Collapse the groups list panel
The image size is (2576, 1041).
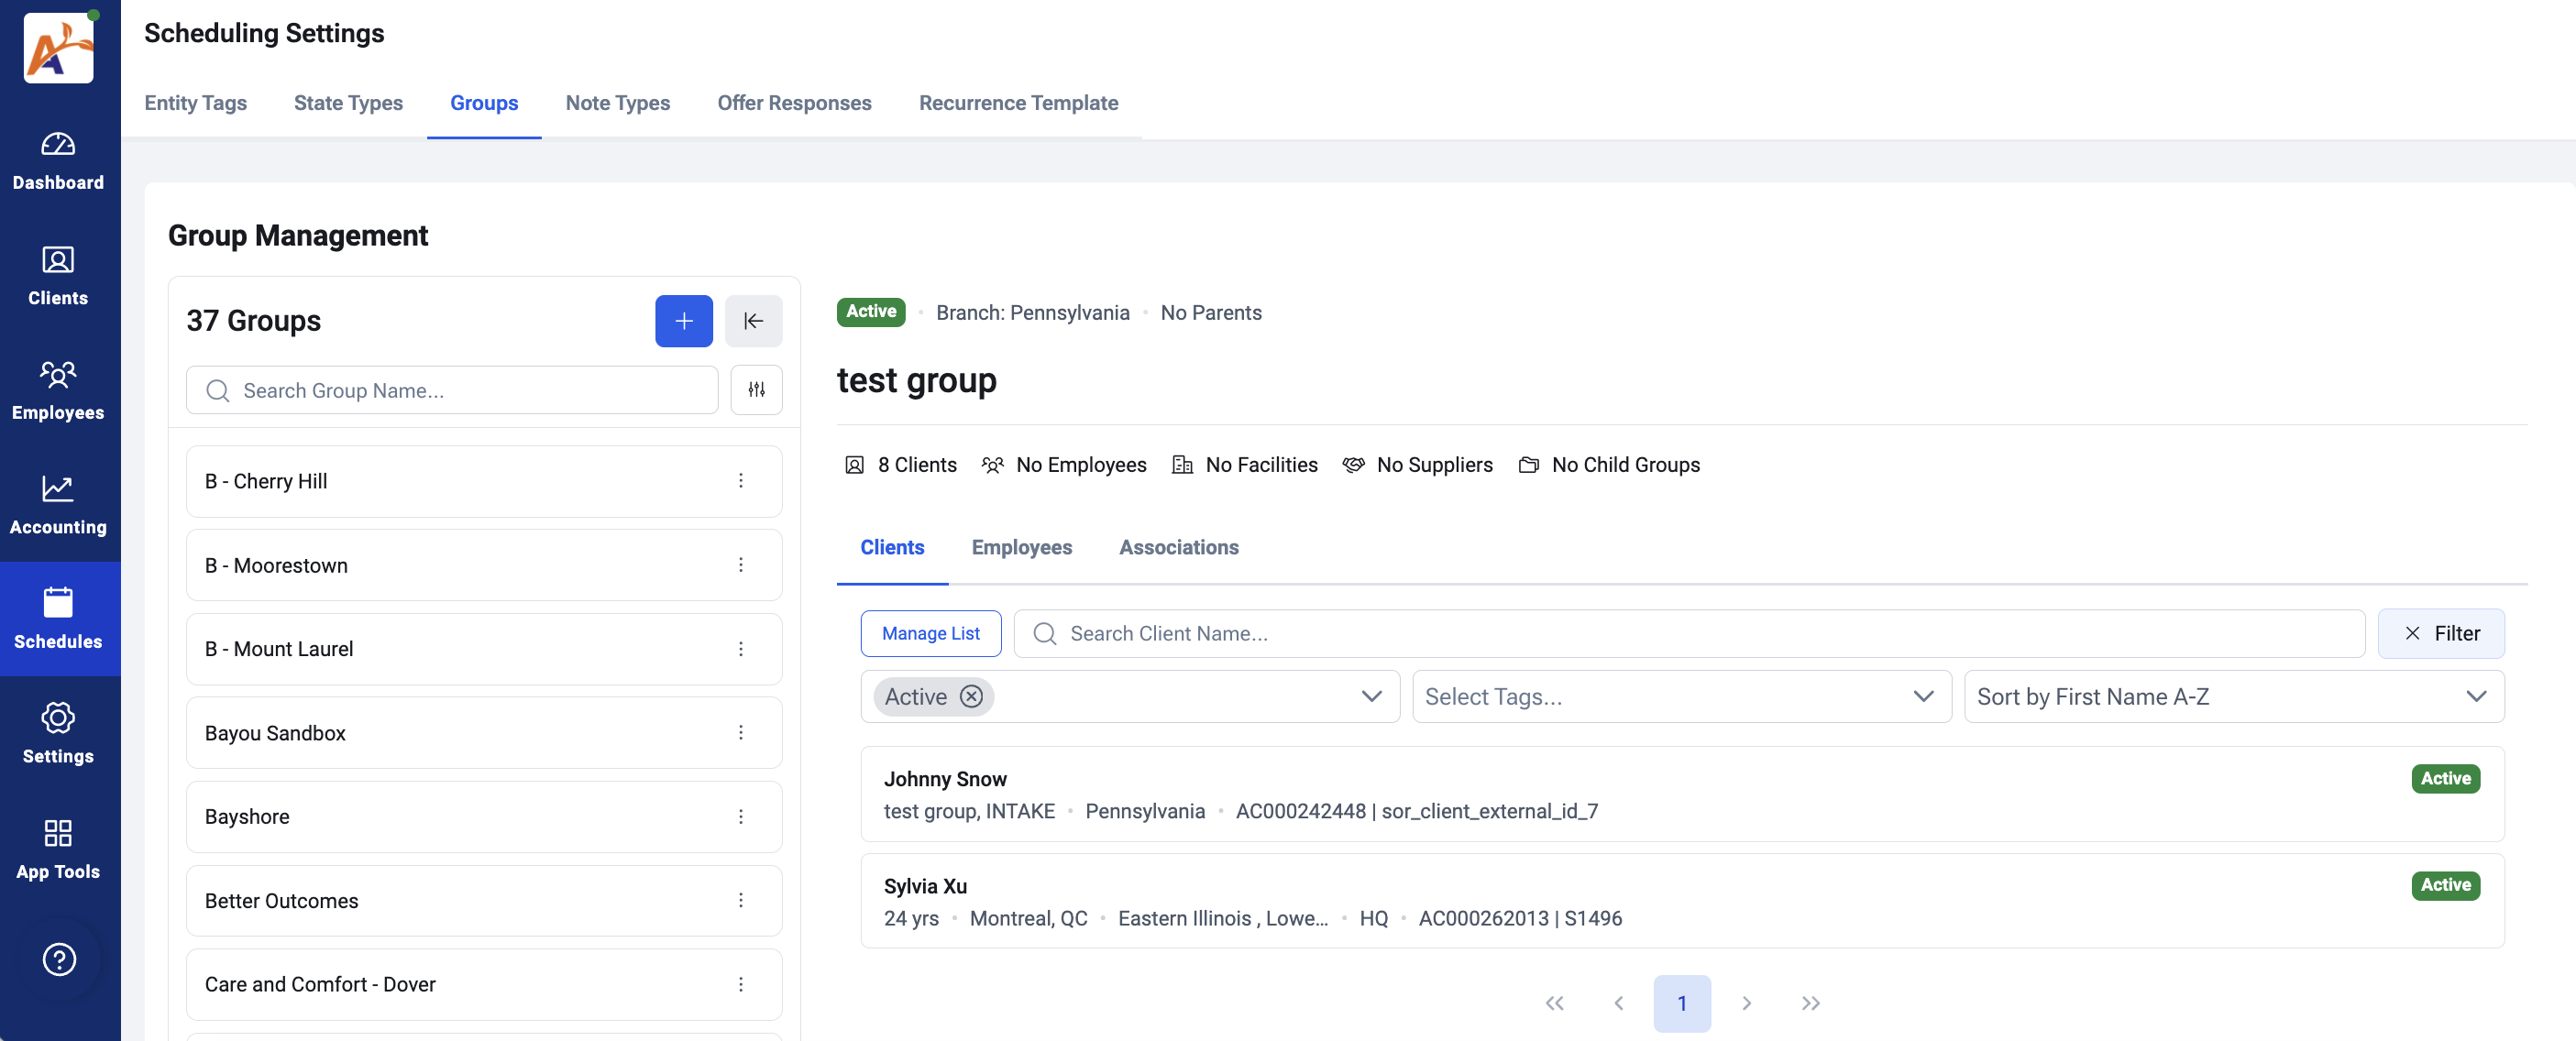coord(753,321)
